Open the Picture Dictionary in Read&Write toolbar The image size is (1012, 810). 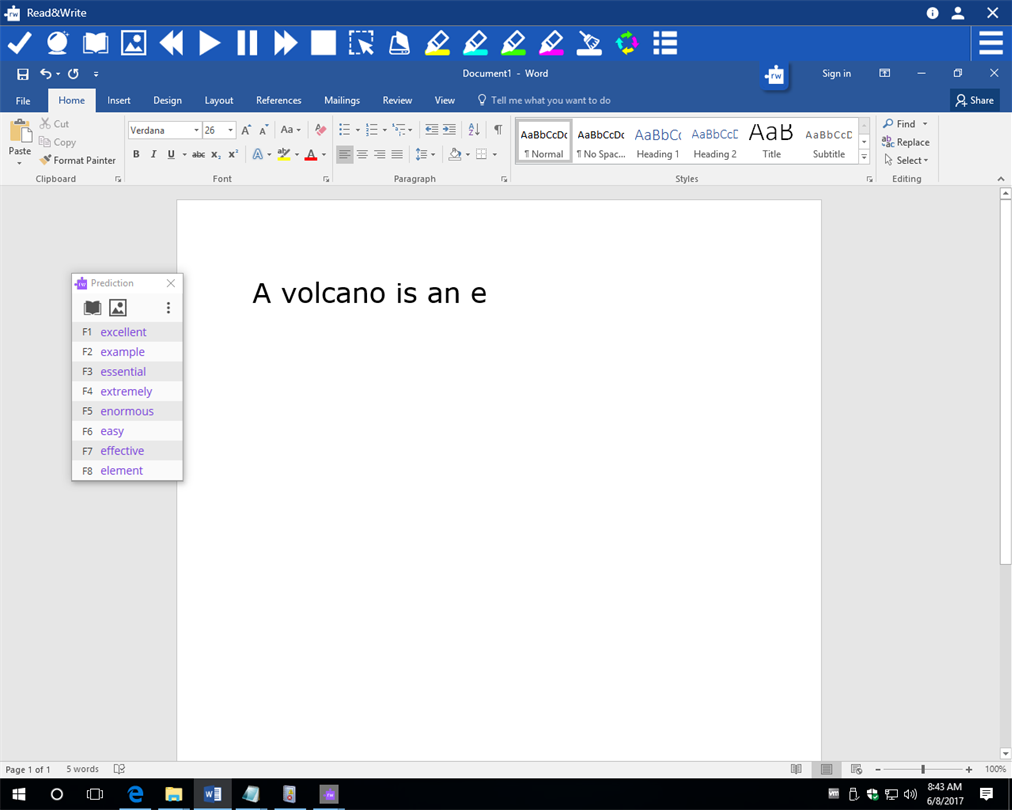[133, 43]
